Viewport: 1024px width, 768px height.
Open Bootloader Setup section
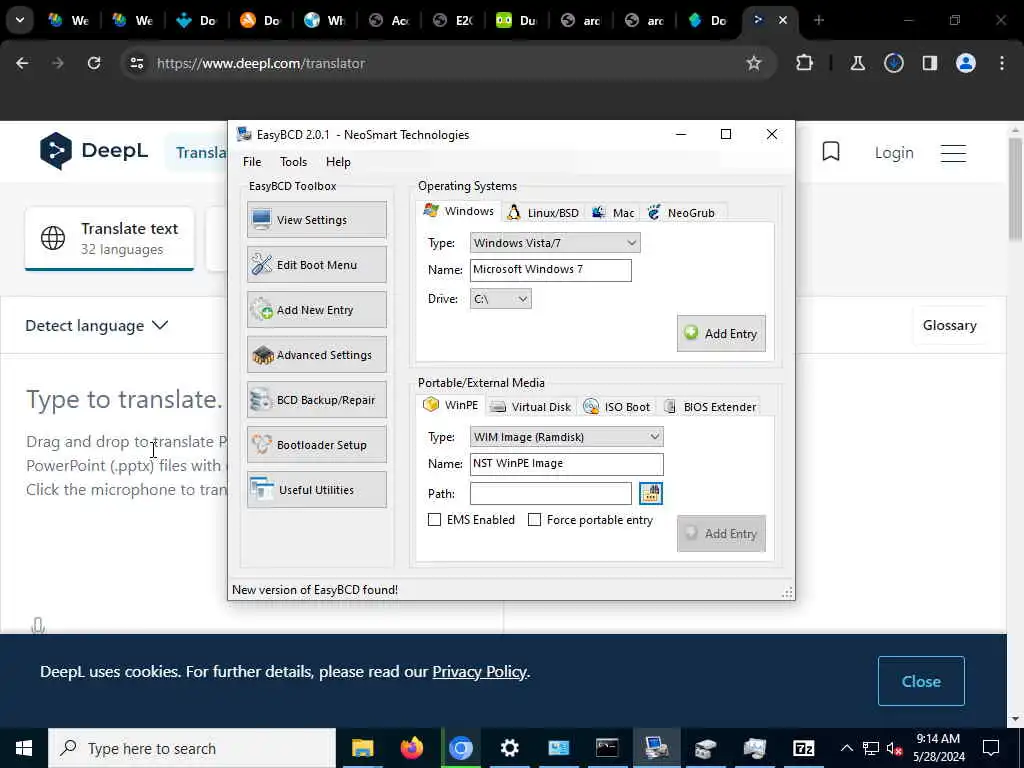pyautogui.click(x=317, y=445)
